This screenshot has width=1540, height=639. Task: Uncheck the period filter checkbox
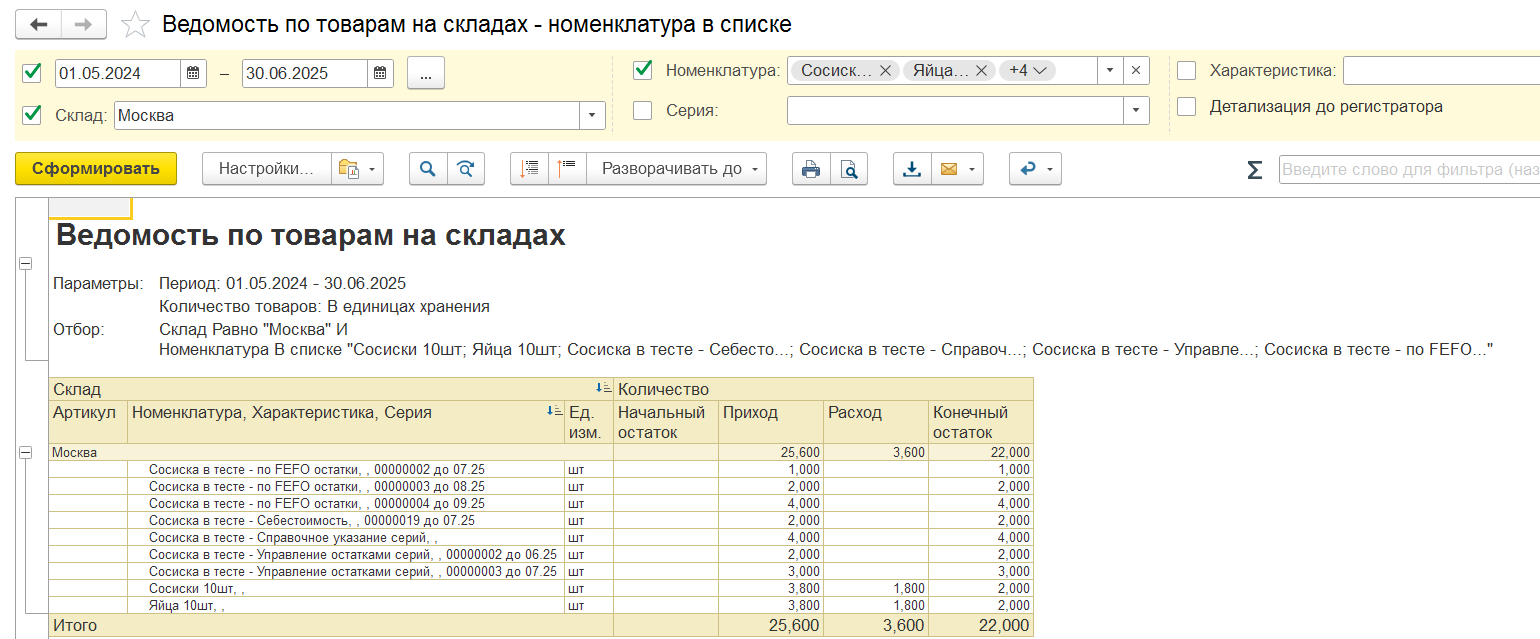click(x=32, y=72)
